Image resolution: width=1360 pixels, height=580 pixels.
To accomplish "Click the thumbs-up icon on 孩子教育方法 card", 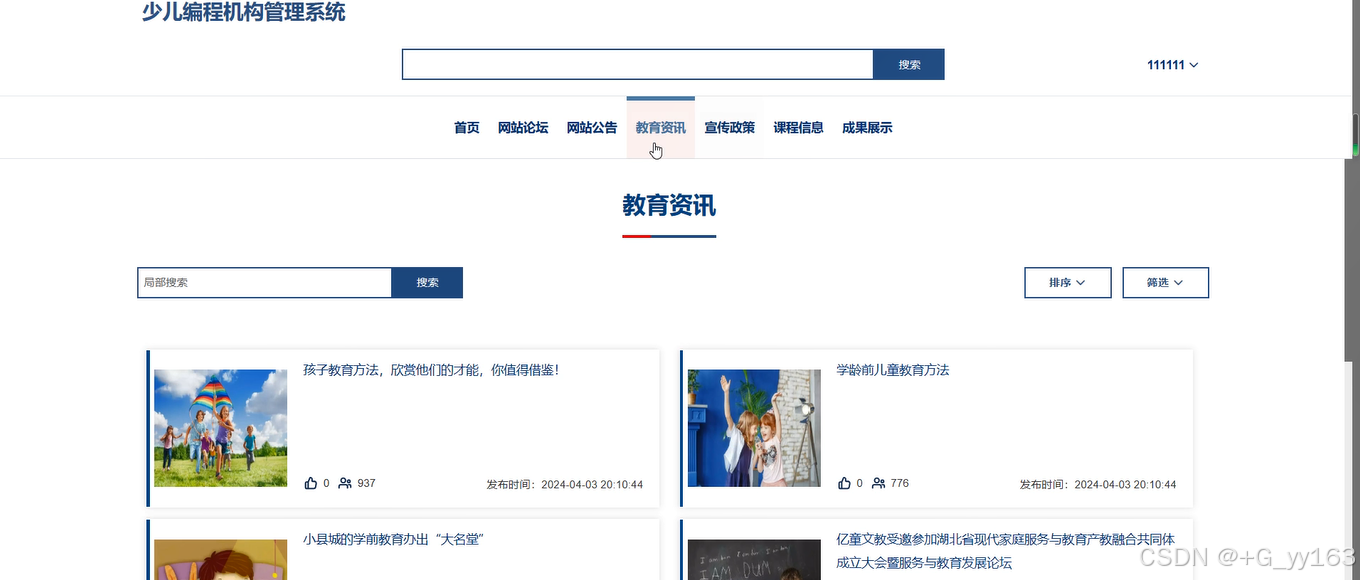I will (310, 483).
